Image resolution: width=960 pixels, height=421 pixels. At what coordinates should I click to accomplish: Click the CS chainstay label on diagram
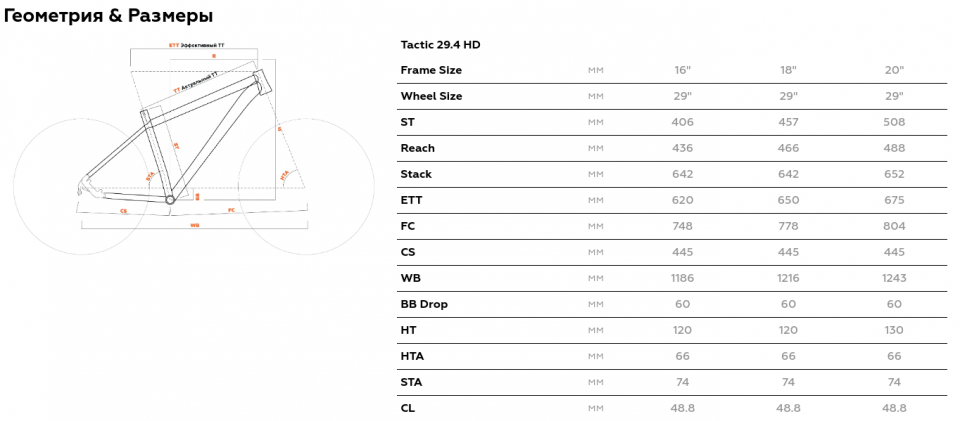[123, 211]
